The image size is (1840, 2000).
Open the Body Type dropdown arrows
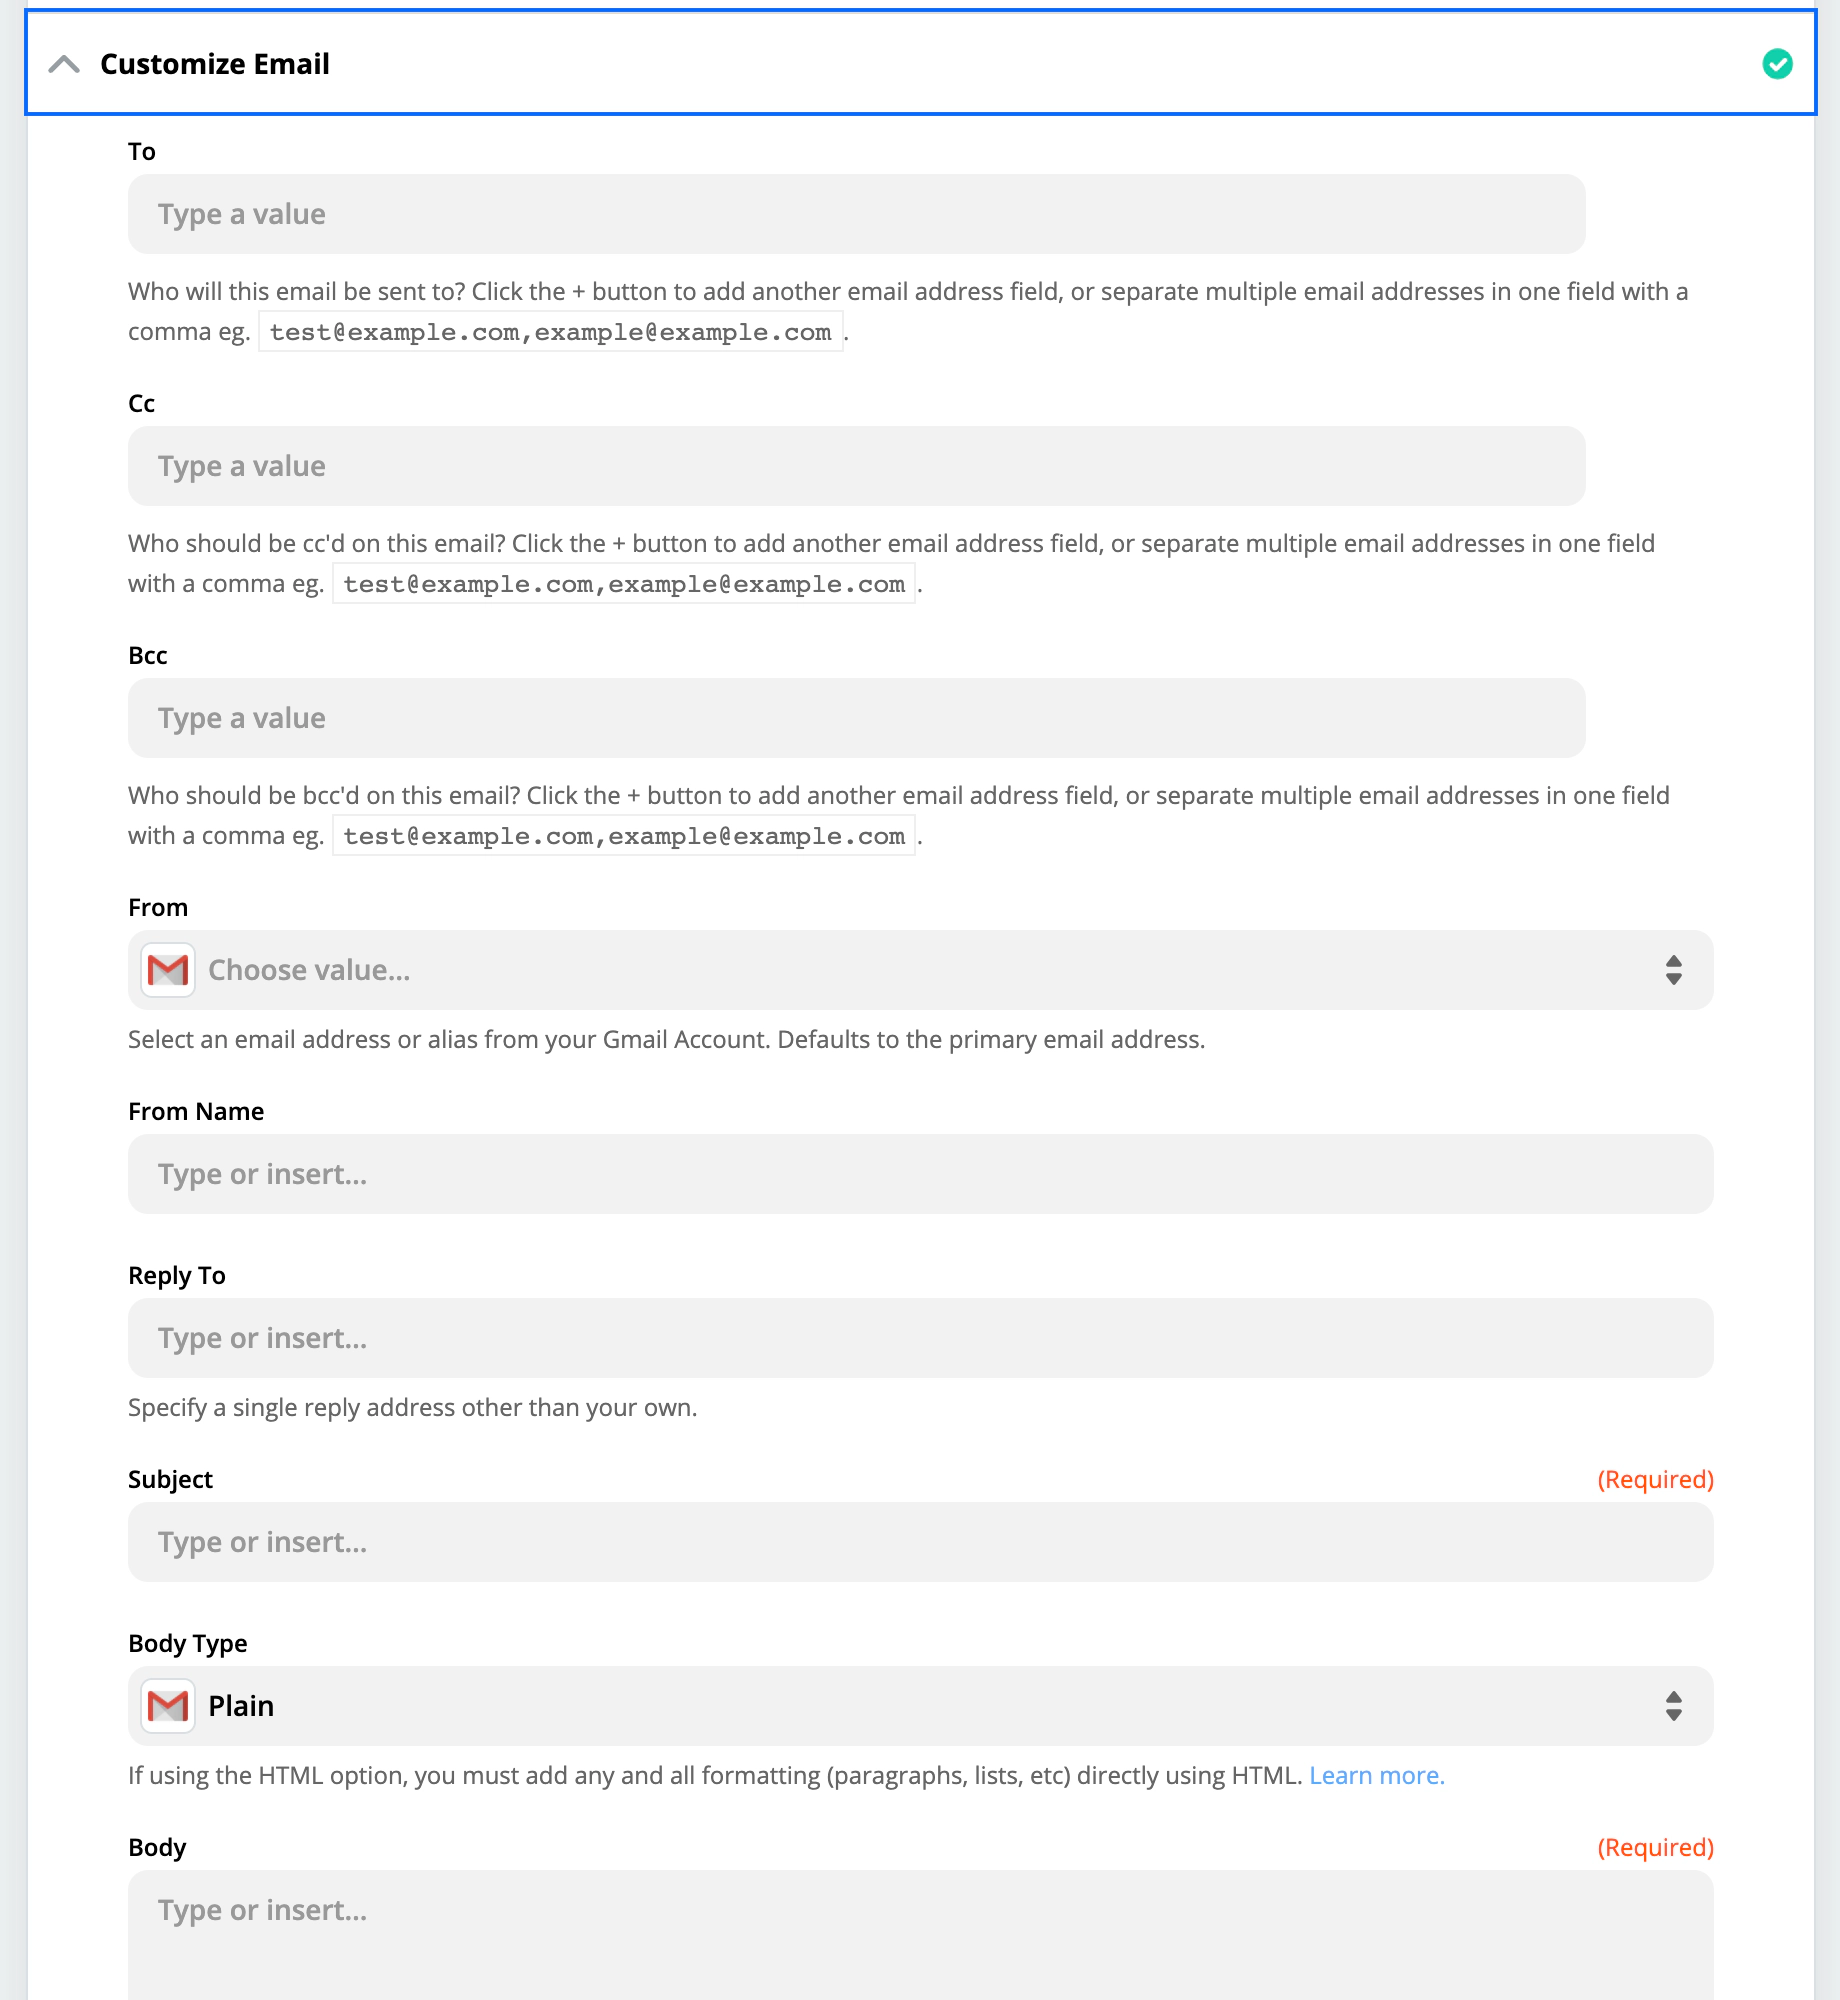[x=1673, y=1706]
